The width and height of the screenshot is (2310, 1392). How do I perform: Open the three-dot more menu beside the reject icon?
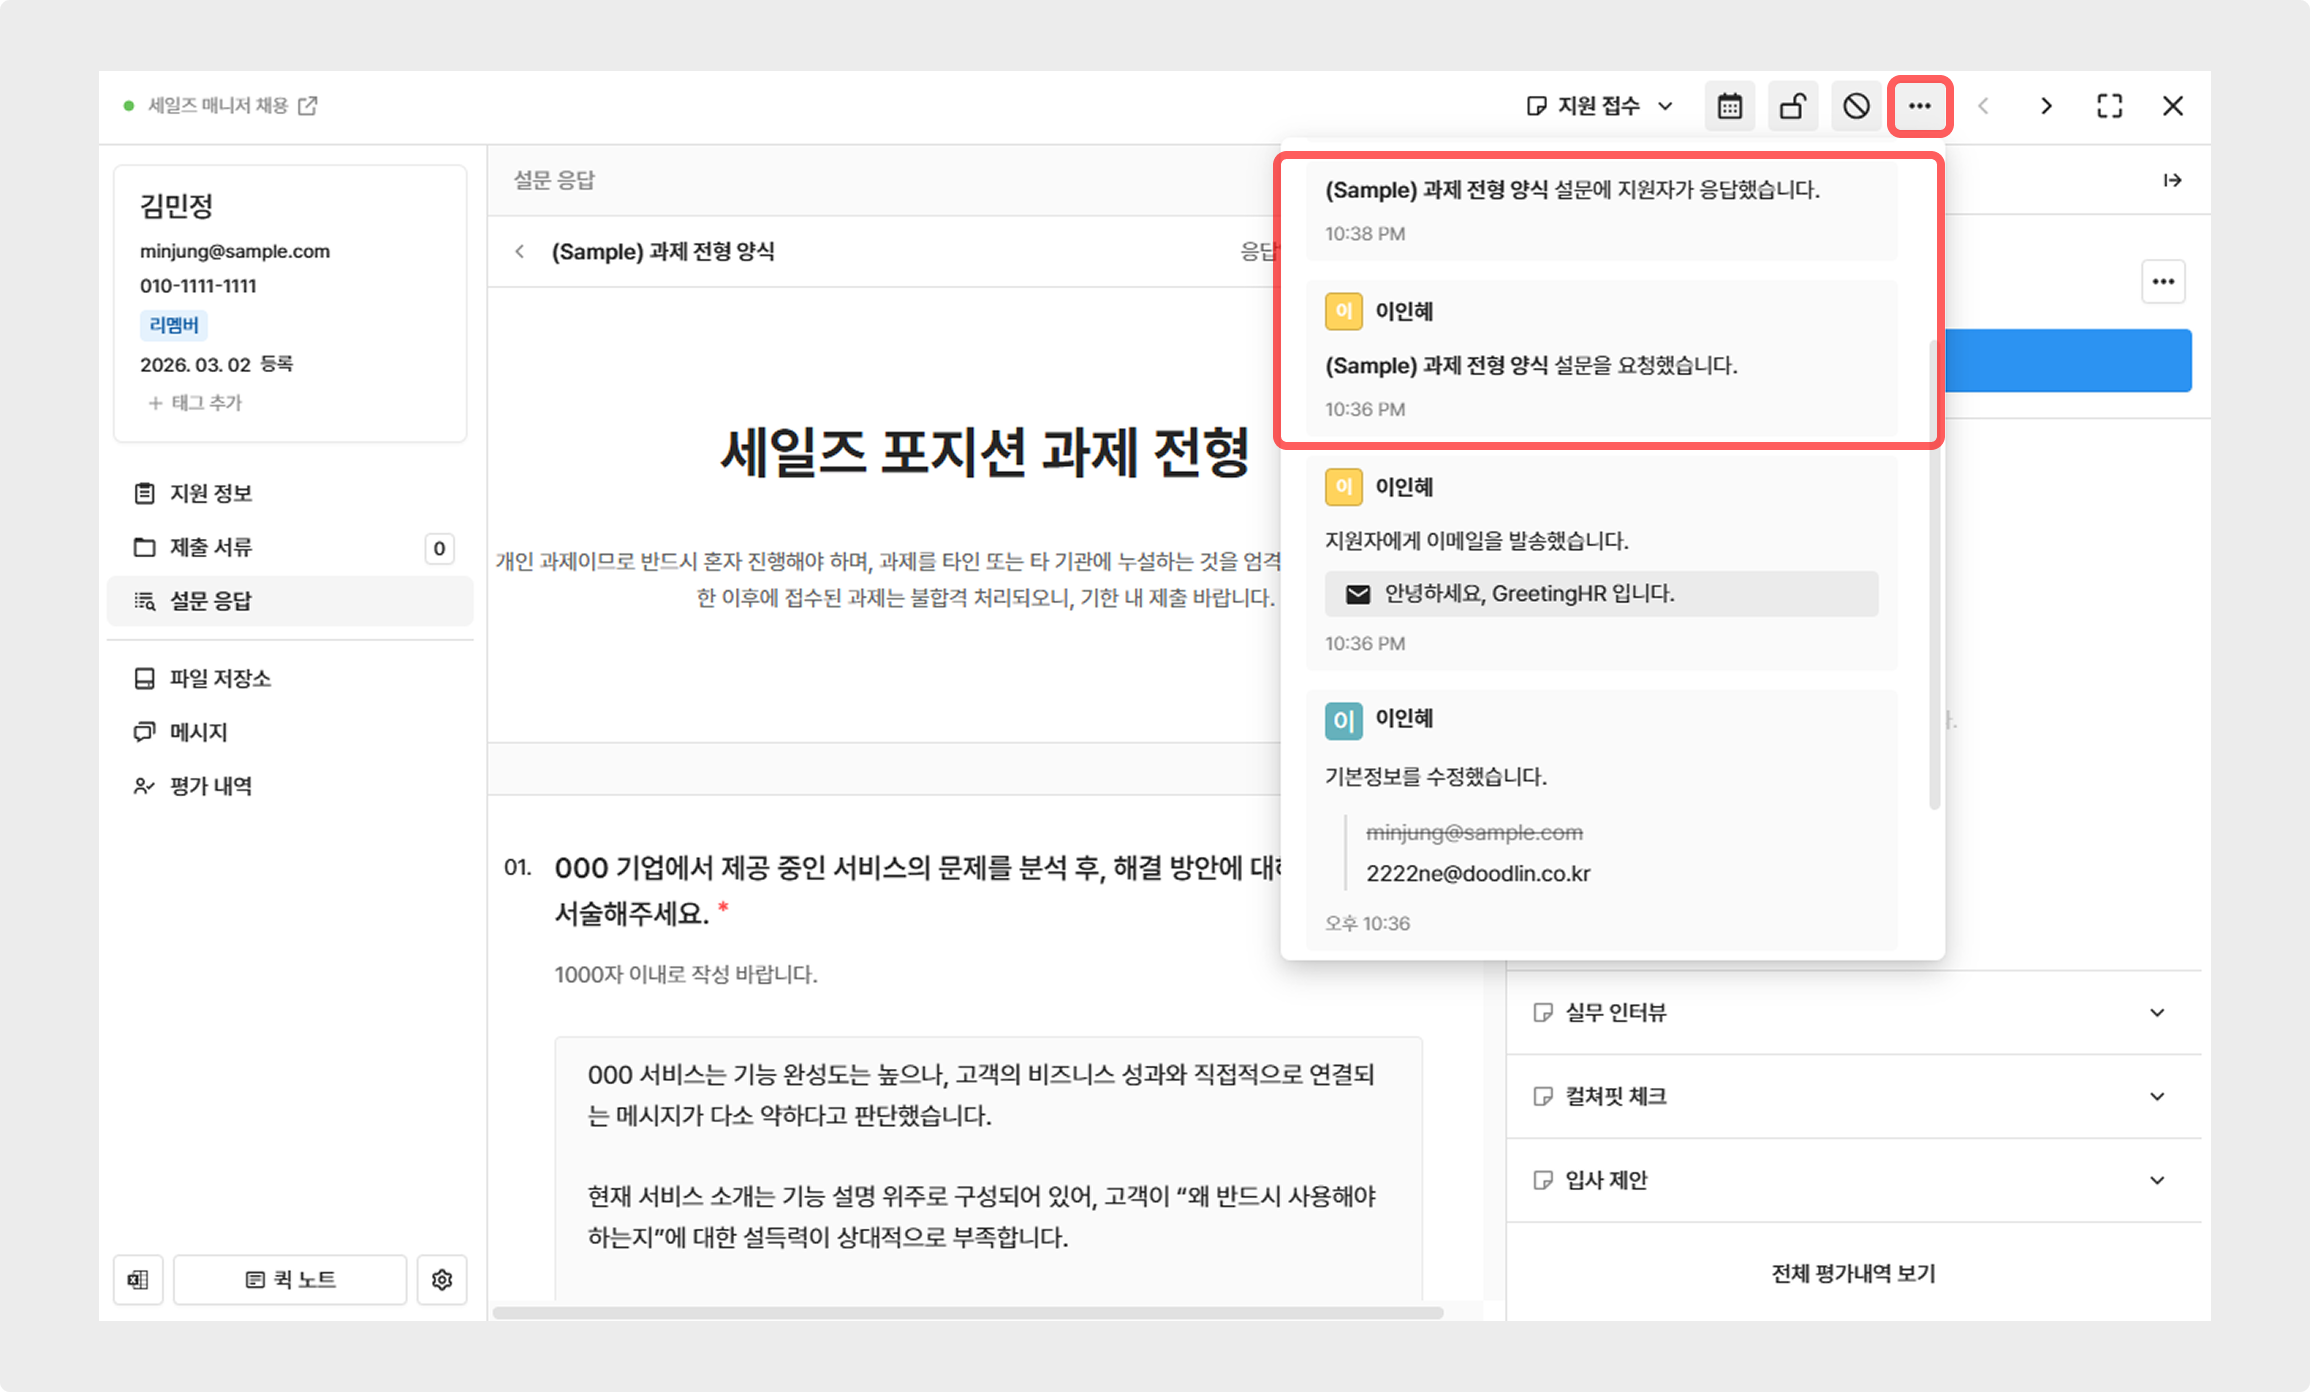(1919, 106)
